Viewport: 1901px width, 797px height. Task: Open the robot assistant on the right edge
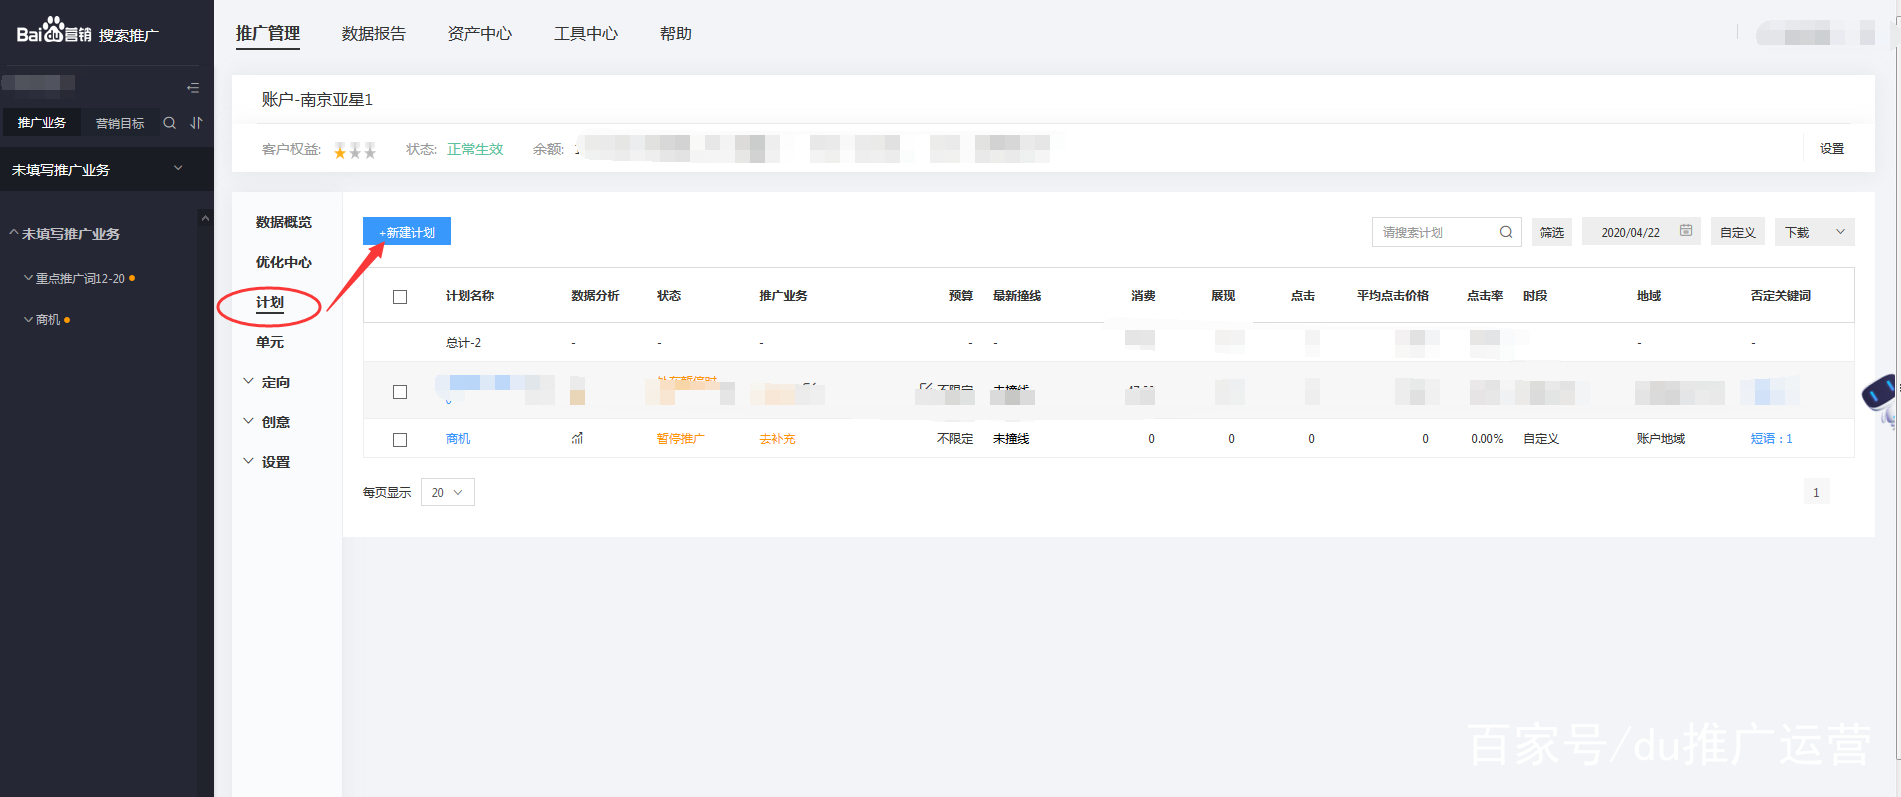[1880, 400]
